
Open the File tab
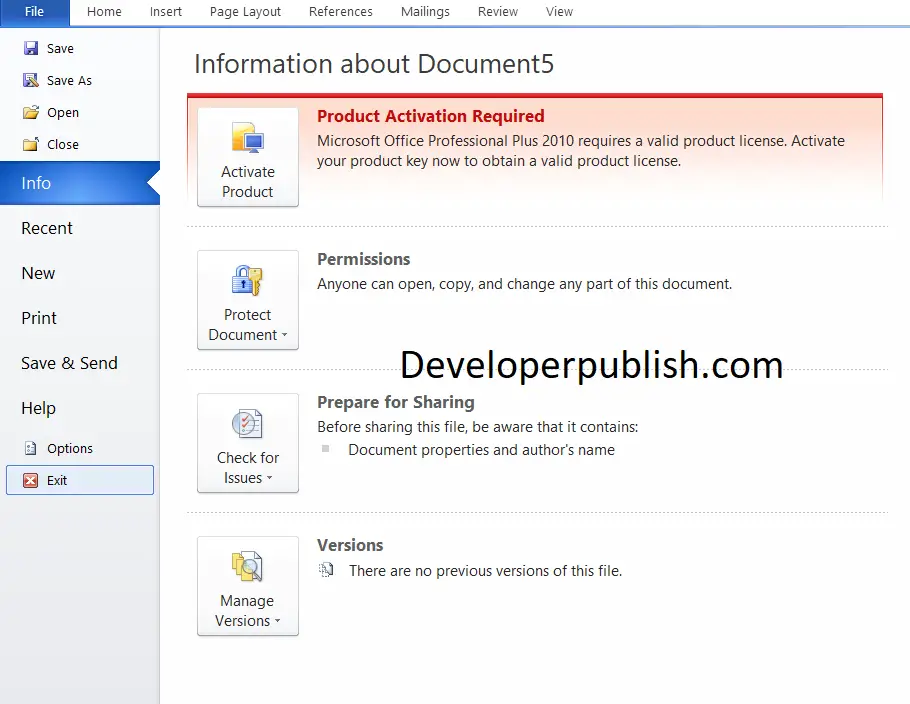[x=34, y=12]
